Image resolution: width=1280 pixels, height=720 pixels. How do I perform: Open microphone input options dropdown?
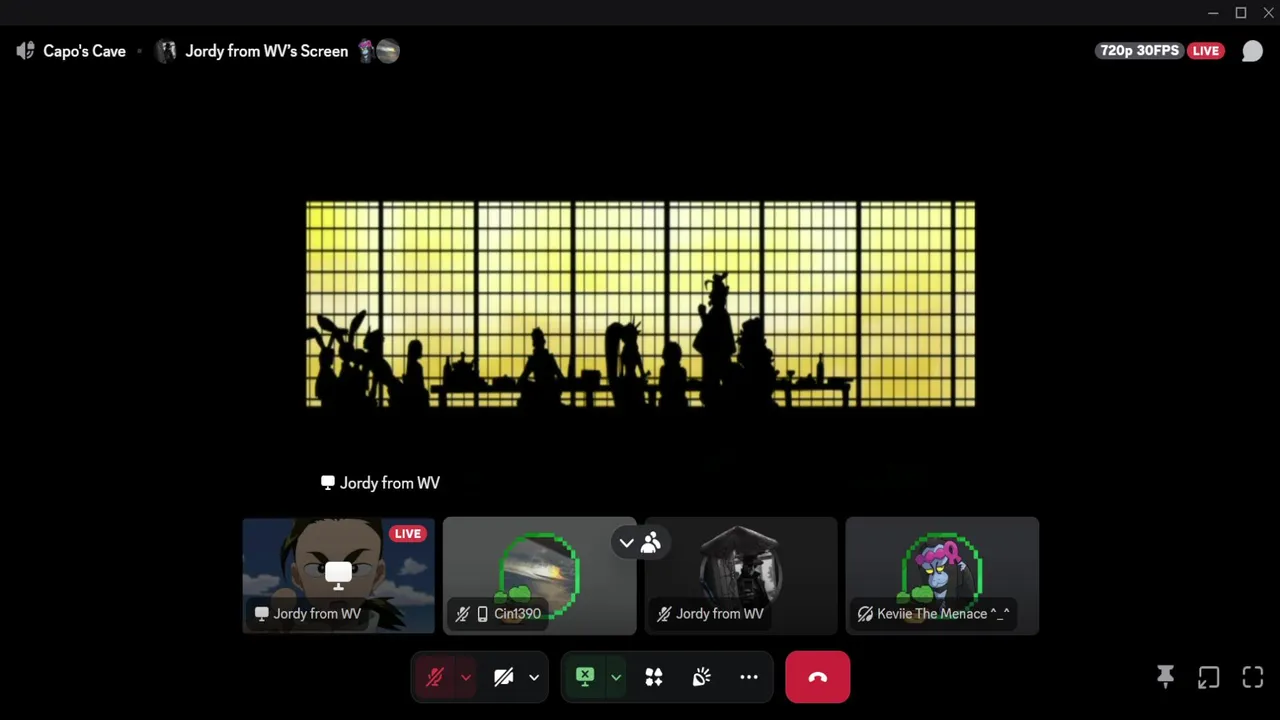tap(466, 677)
